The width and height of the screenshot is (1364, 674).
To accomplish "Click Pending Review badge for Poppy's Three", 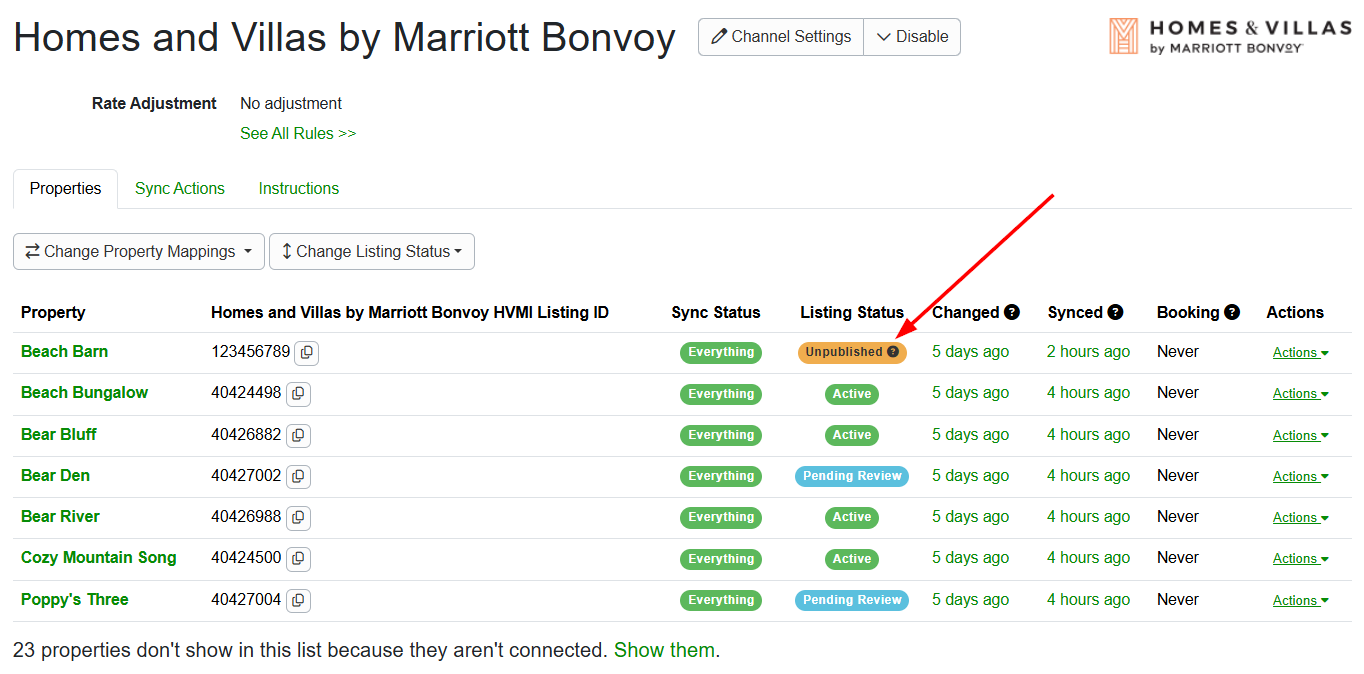I will click(852, 601).
